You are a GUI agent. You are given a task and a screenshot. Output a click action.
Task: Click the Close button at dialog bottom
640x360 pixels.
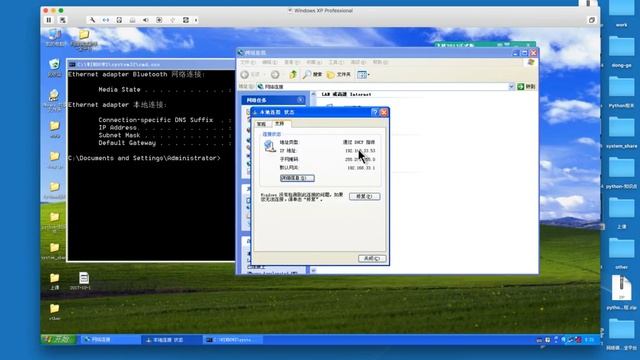[372, 258]
